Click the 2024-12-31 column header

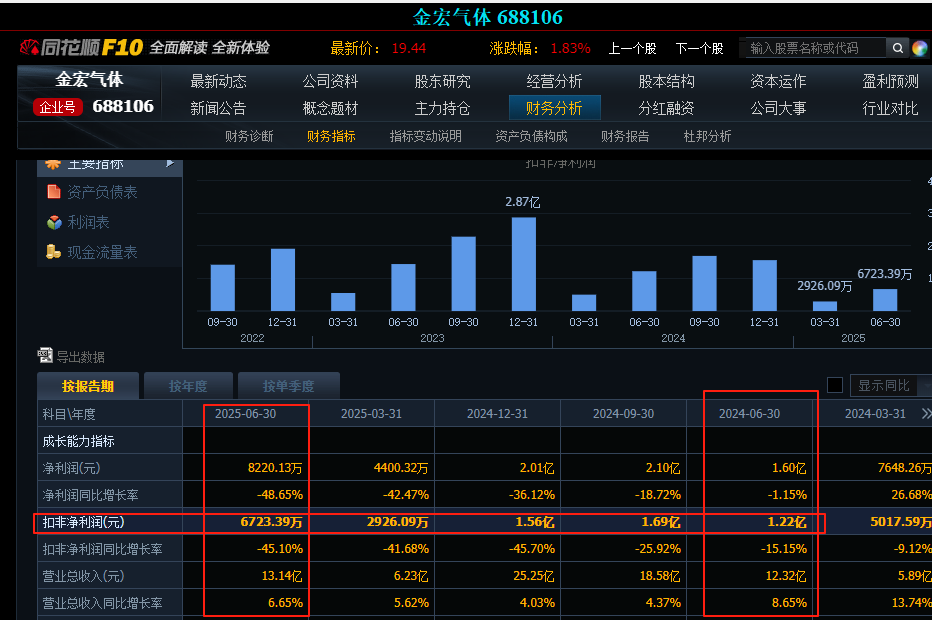pyautogui.click(x=498, y=414)
